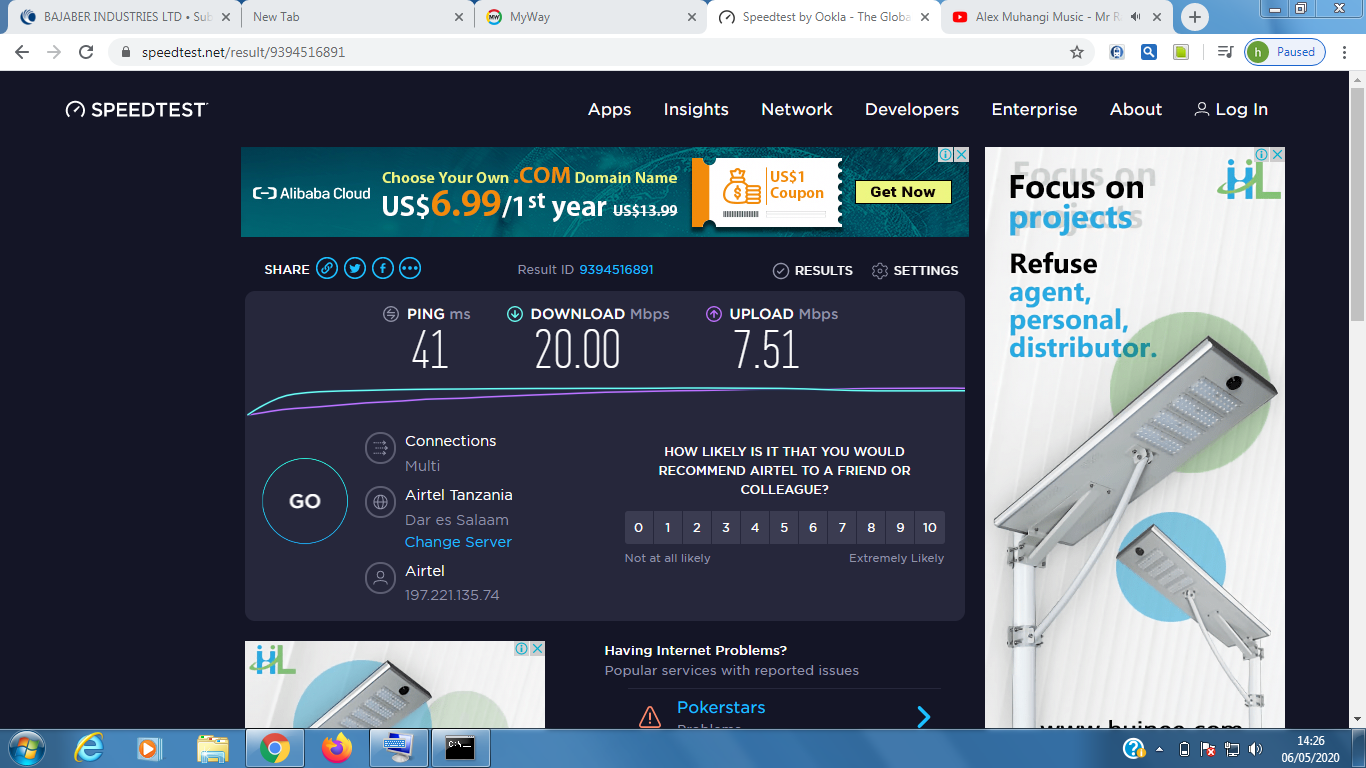Open the Apps menu

pyautogui.click(x=609, y=110)
